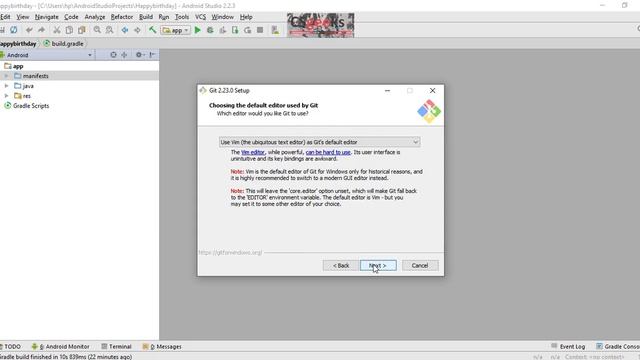Click Next in Git Setup dialog
Screen dimensions: 640x360
378,265
